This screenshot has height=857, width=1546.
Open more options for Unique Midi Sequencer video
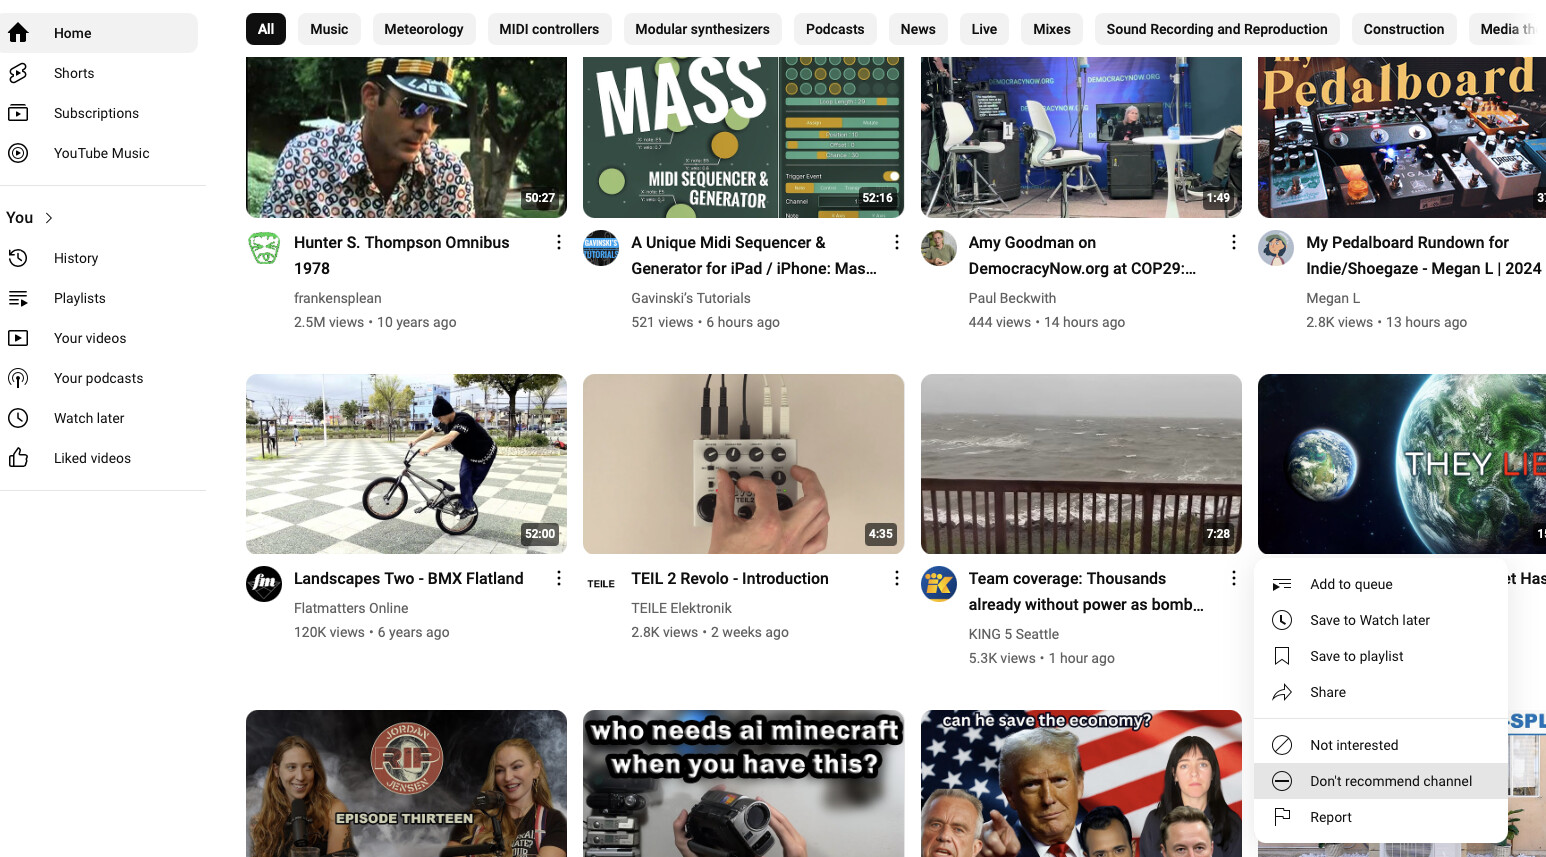pyautogui.click(x=896, y=242)
